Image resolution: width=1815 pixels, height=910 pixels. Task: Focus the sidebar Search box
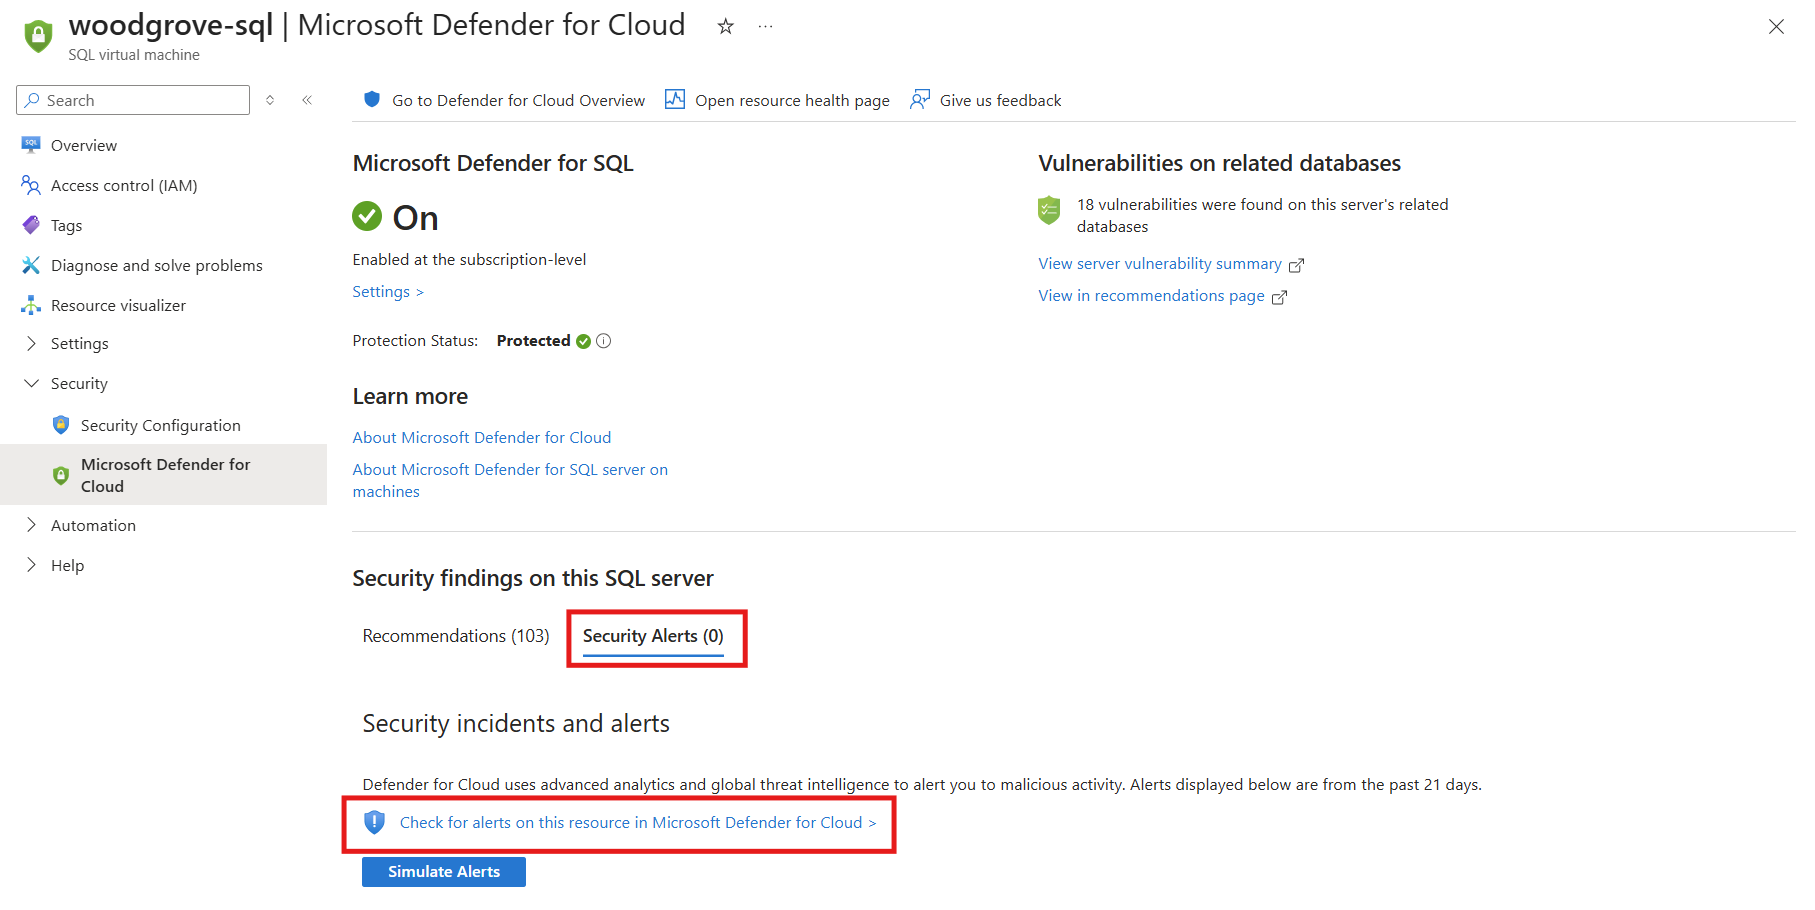click(133, 100)
